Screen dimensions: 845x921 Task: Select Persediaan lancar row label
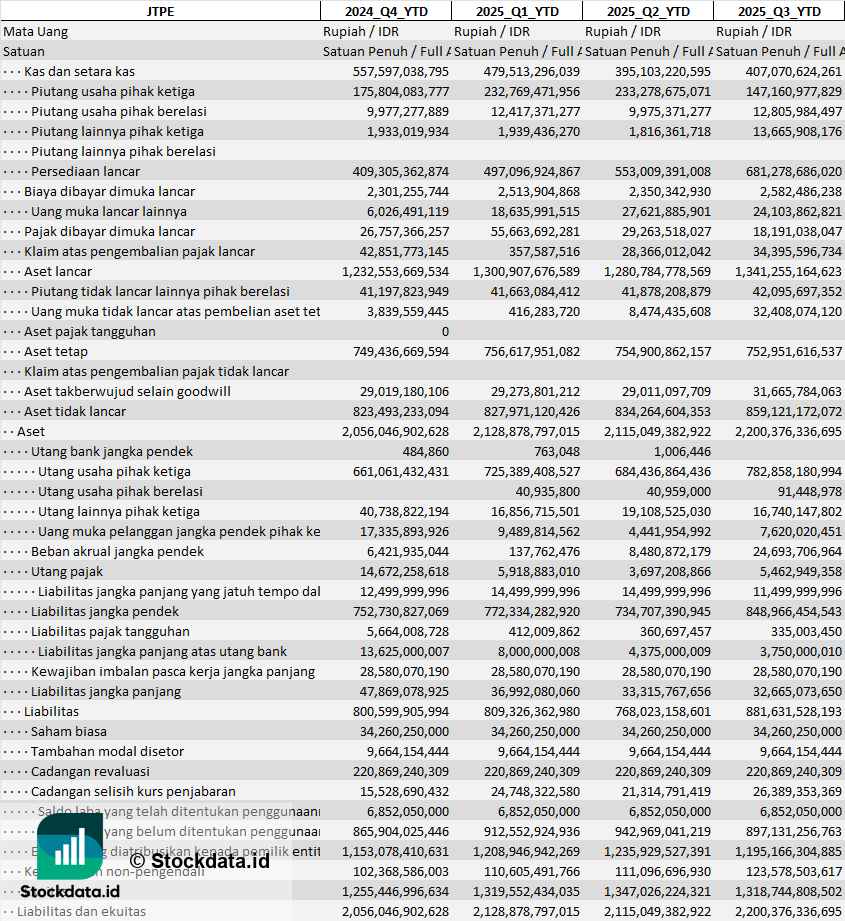point(85,172)
